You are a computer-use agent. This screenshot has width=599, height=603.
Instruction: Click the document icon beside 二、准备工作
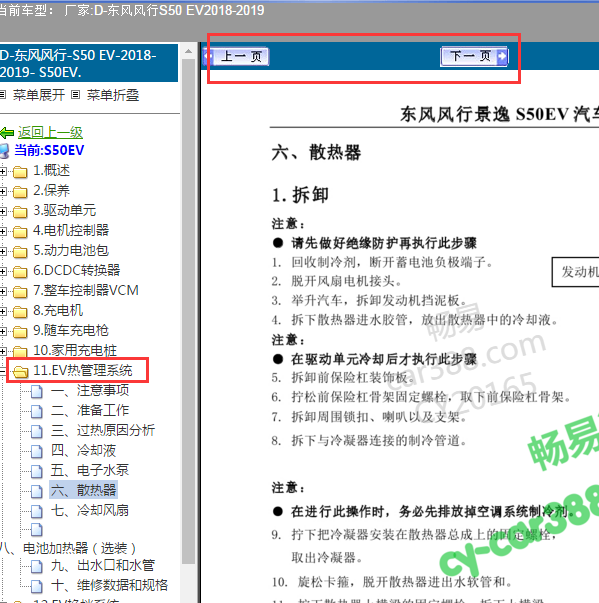tap(37, 411)
